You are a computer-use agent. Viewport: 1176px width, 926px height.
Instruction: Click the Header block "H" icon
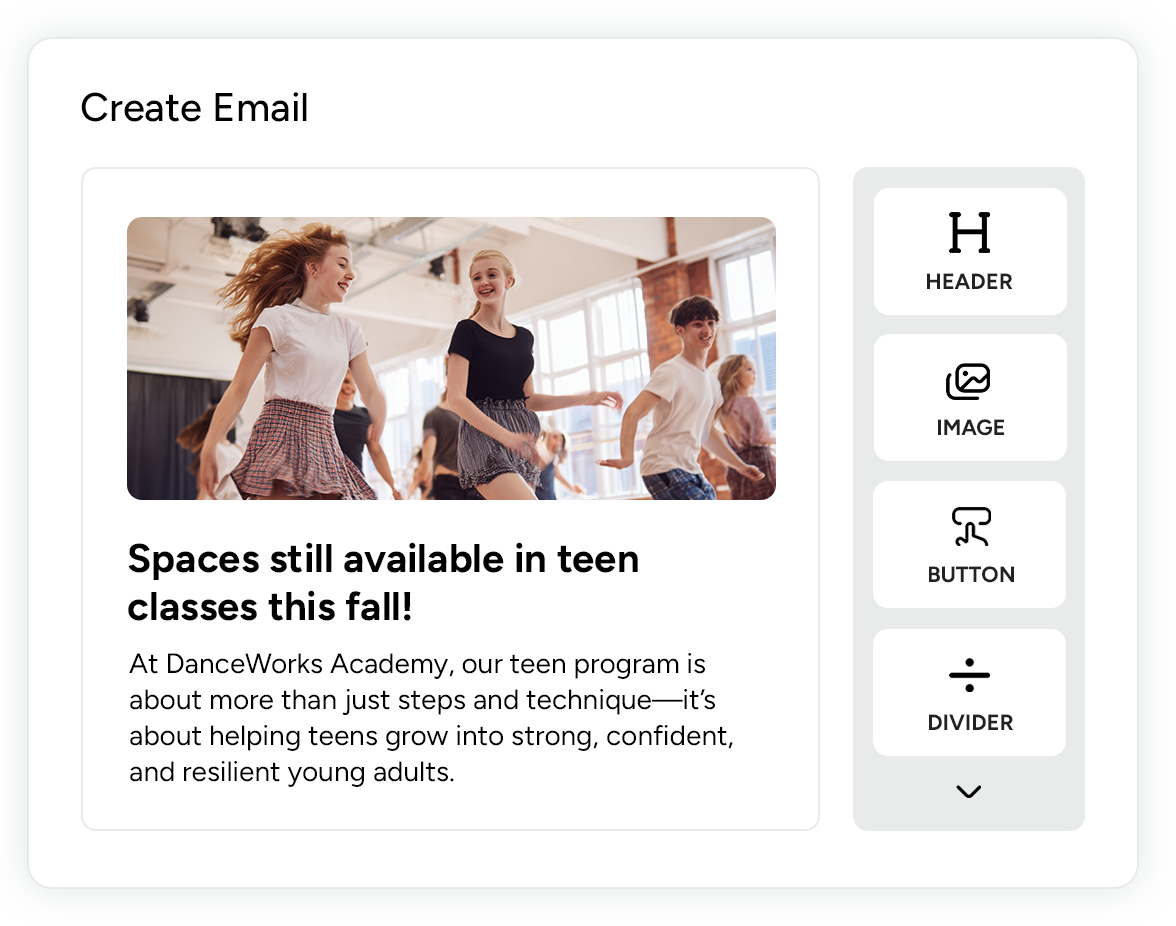pos(969,232)
